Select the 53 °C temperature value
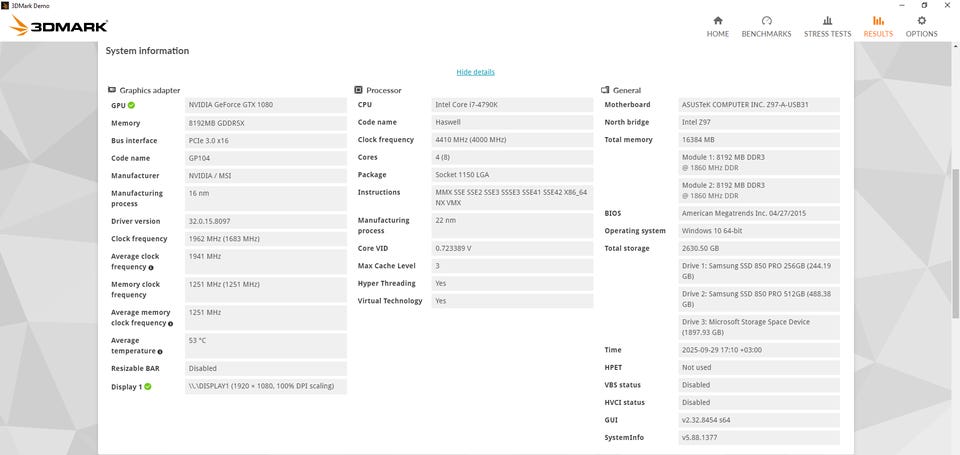 point(266,345)
